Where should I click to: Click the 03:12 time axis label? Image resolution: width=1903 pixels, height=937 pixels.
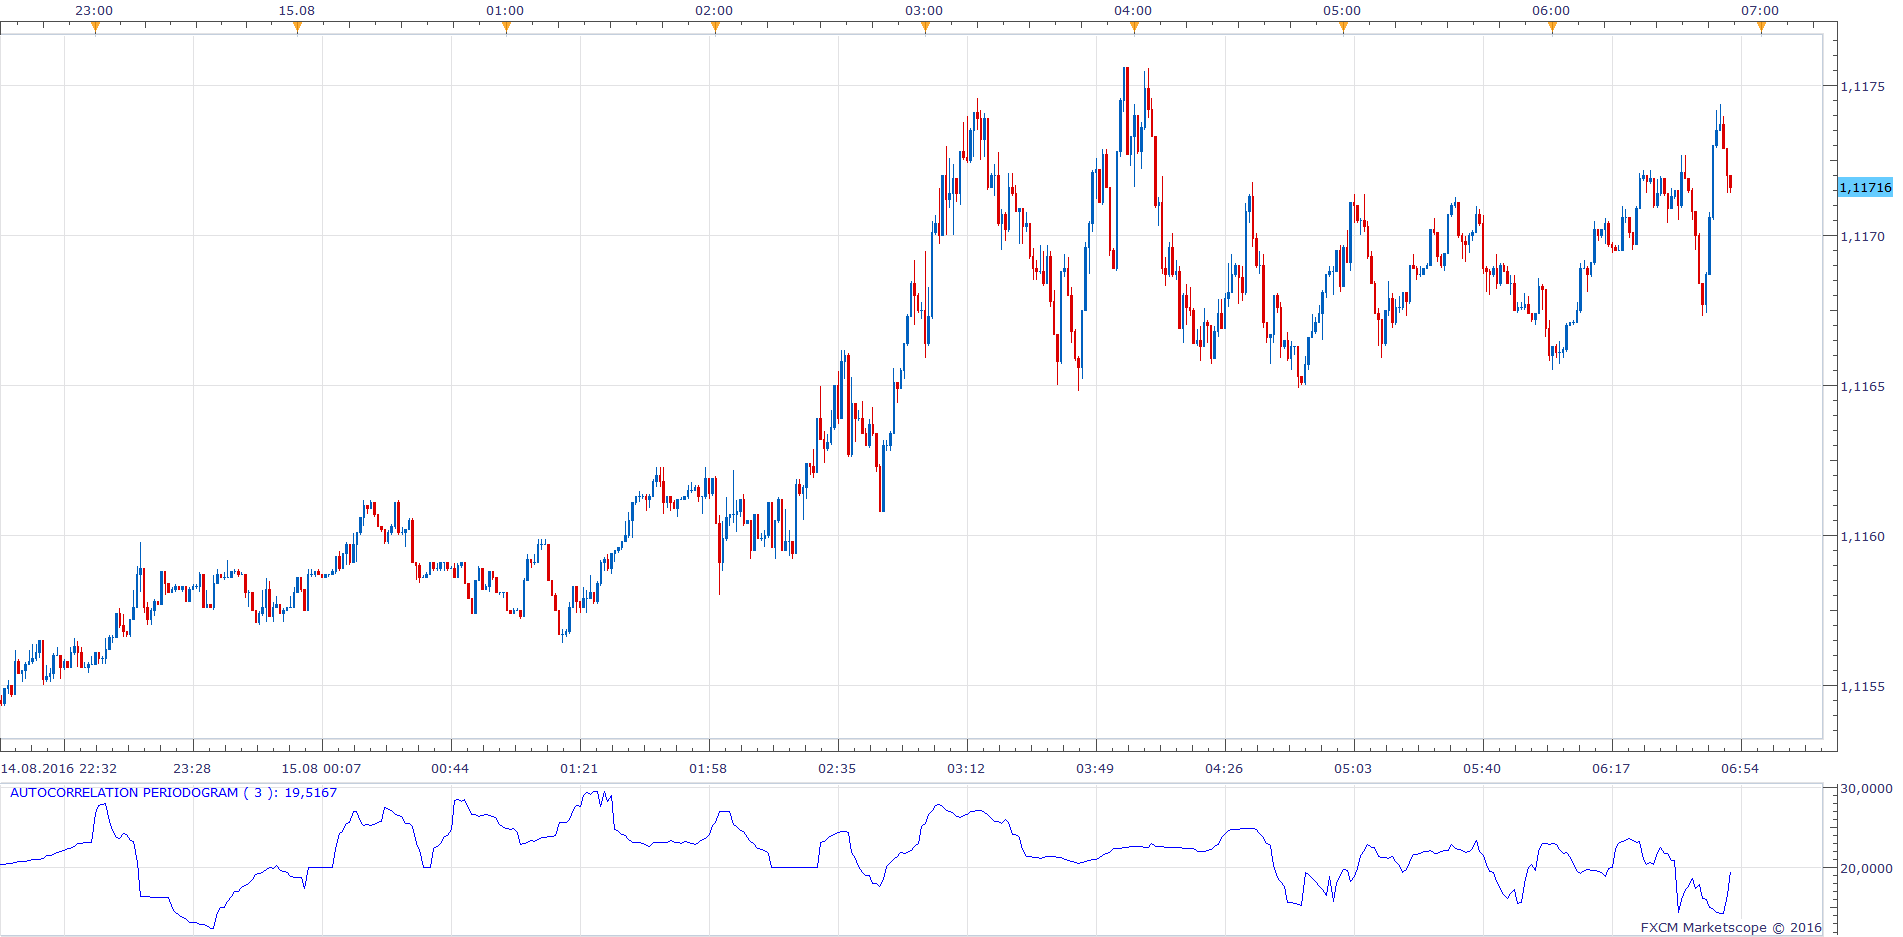tap(966, 768)
